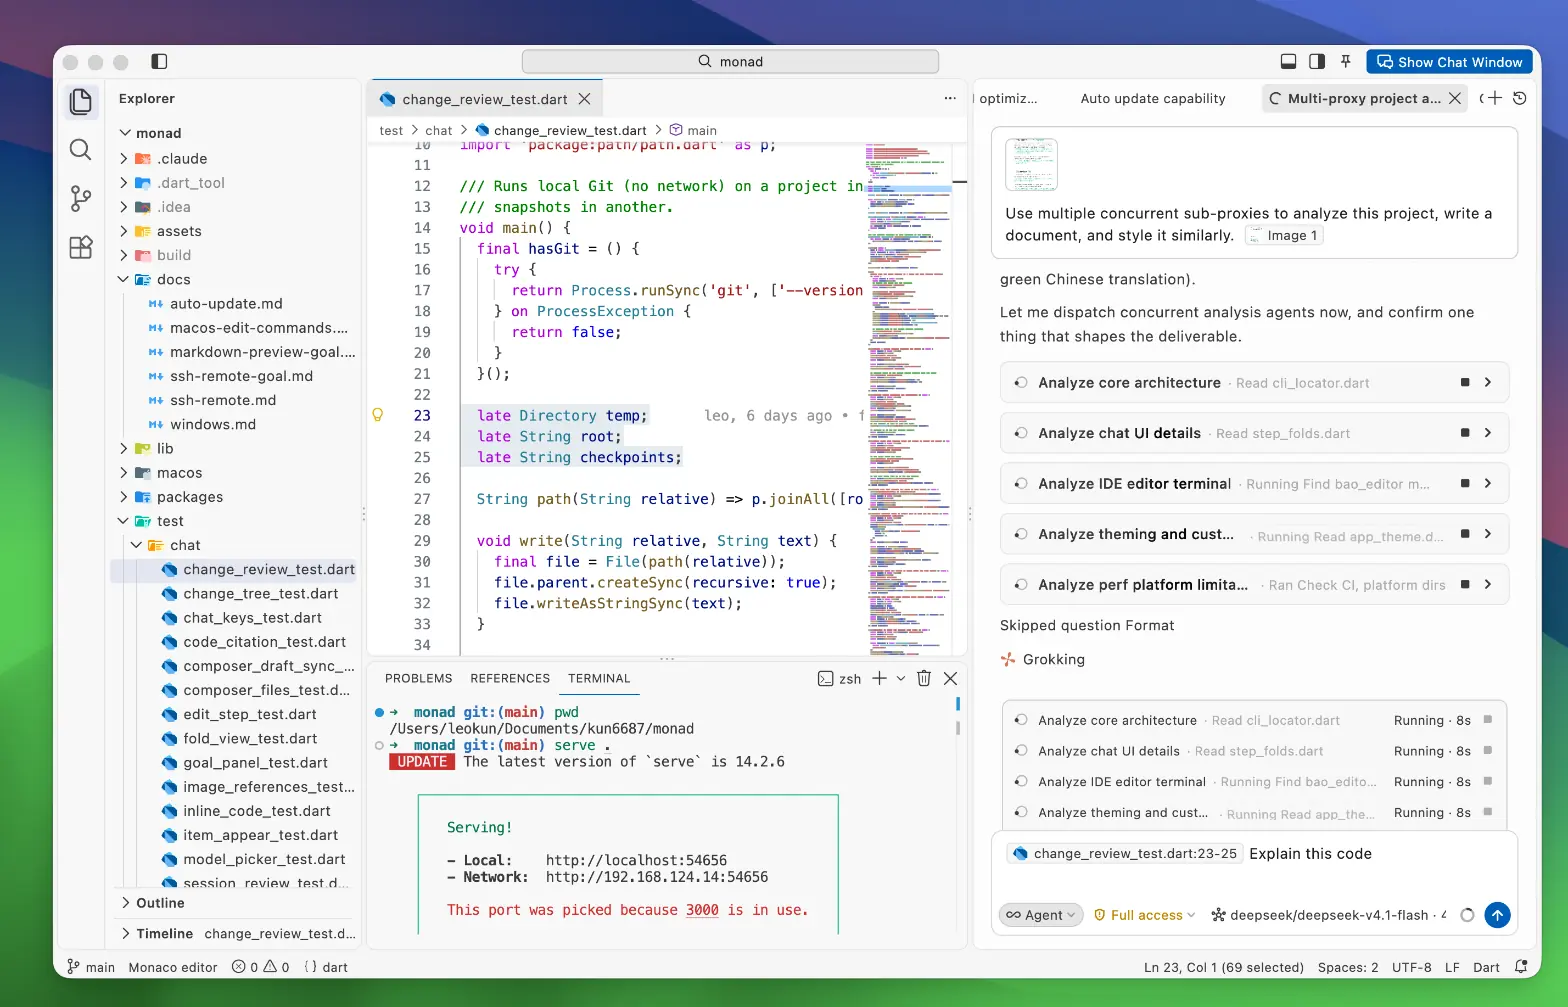Stop the Analyze core architecture agent card
Screen dimensions: 1568x1007
pos(1465,382)
